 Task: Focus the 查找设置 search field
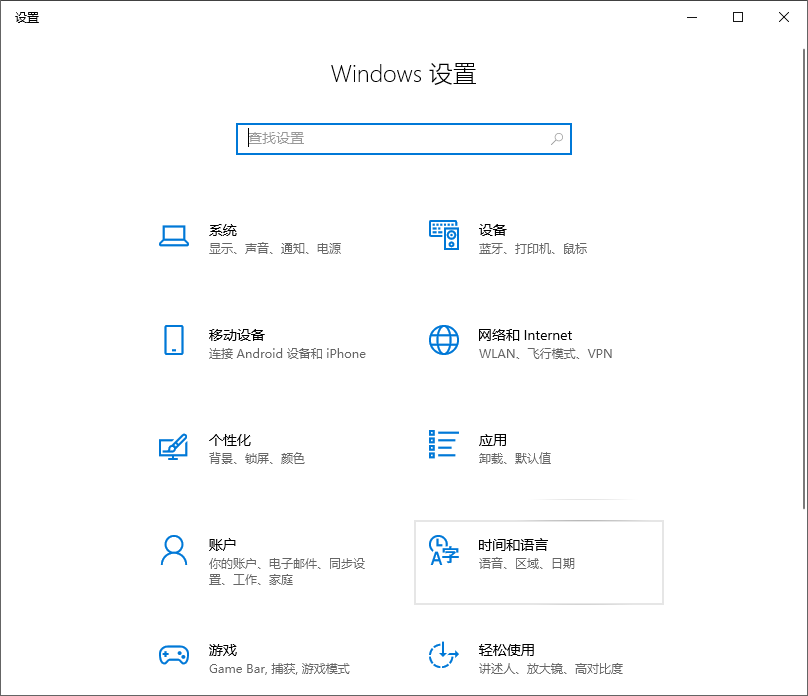tap(404, 139)
